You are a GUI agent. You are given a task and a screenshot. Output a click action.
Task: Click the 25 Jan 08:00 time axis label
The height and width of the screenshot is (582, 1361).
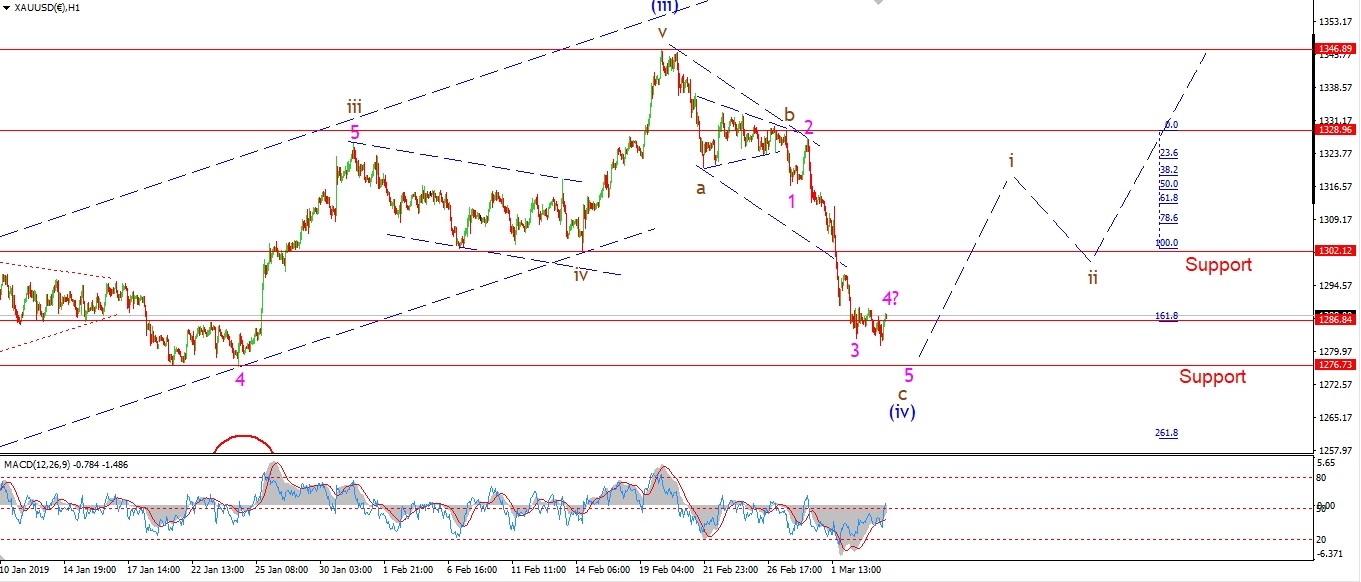pos(283,569)
